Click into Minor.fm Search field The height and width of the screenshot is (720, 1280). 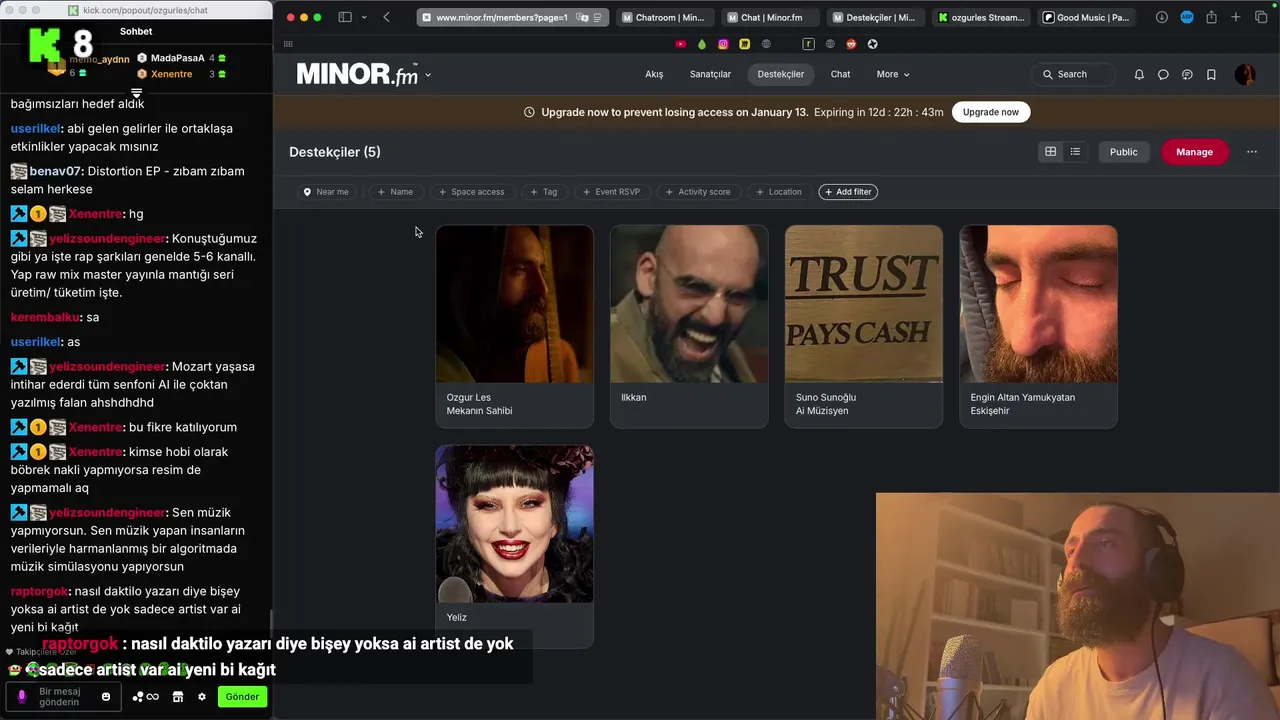(x=1072, y=74)
